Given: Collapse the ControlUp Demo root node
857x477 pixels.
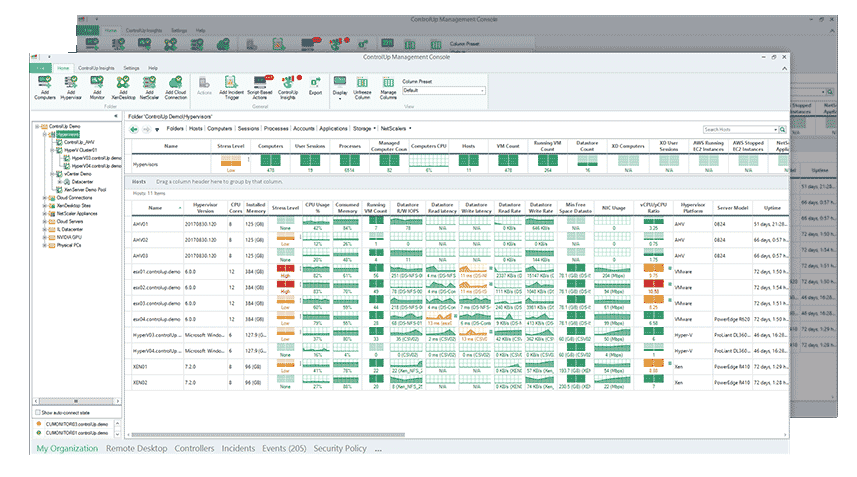Looking at the screenshot, I should pyautogui.click(x=38, y=126).
